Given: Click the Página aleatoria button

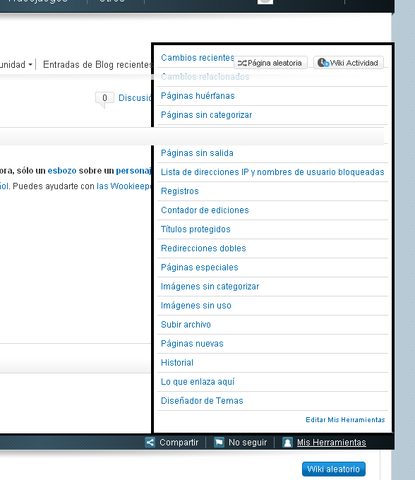Looking at the screenshot, I should click(270, 63).
